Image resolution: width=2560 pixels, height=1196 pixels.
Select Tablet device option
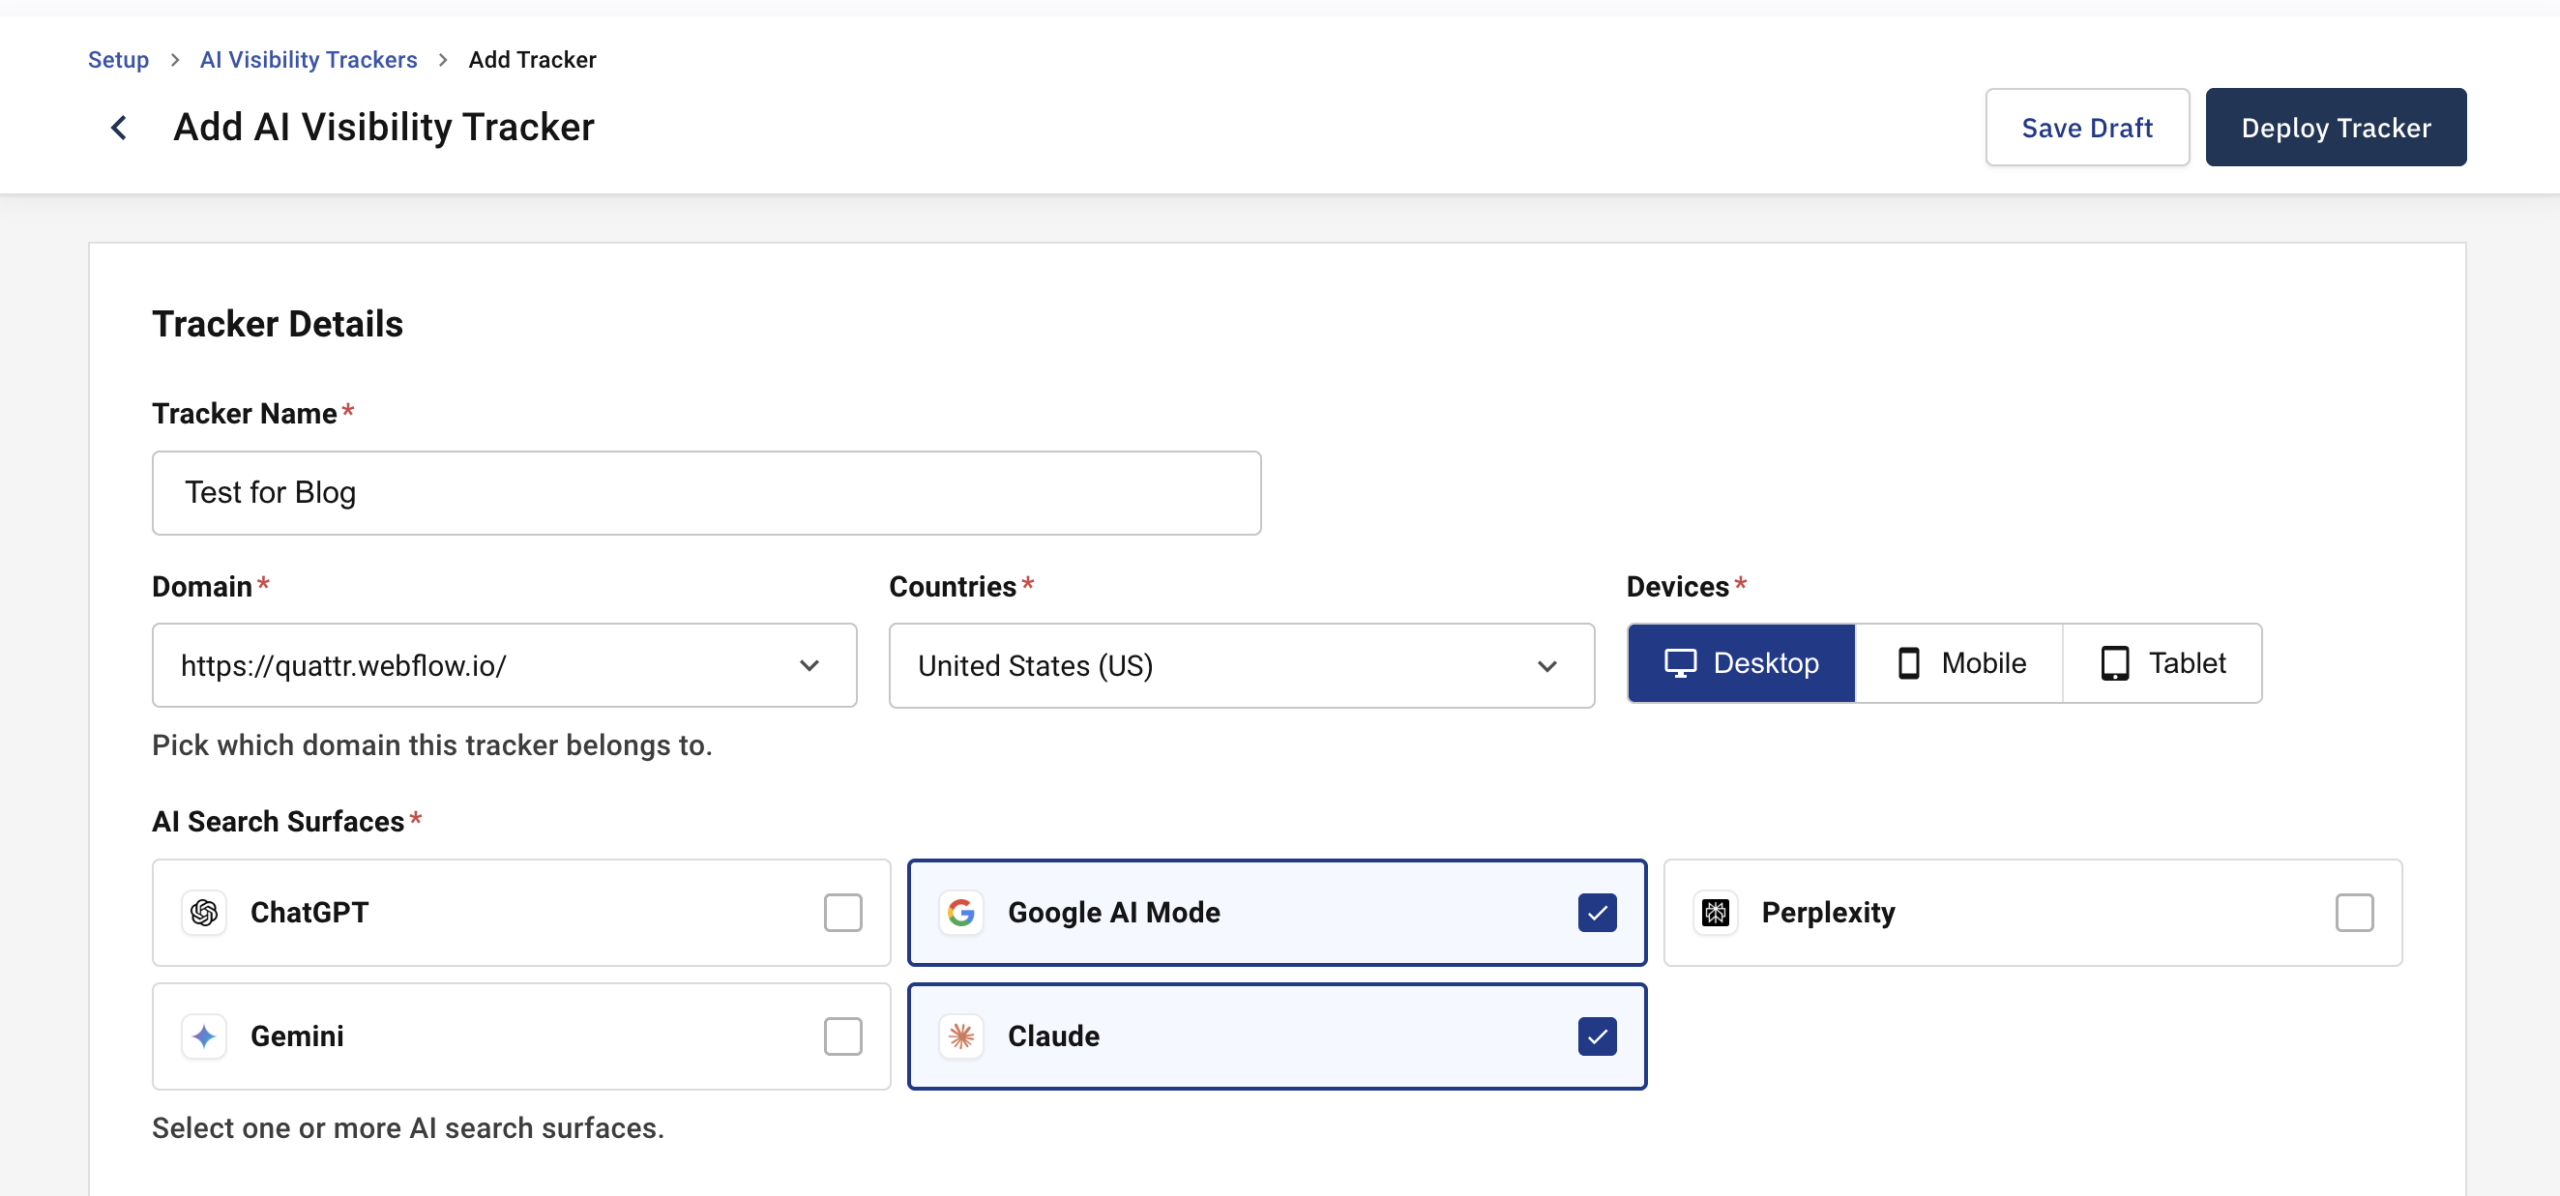[2162, 663]
